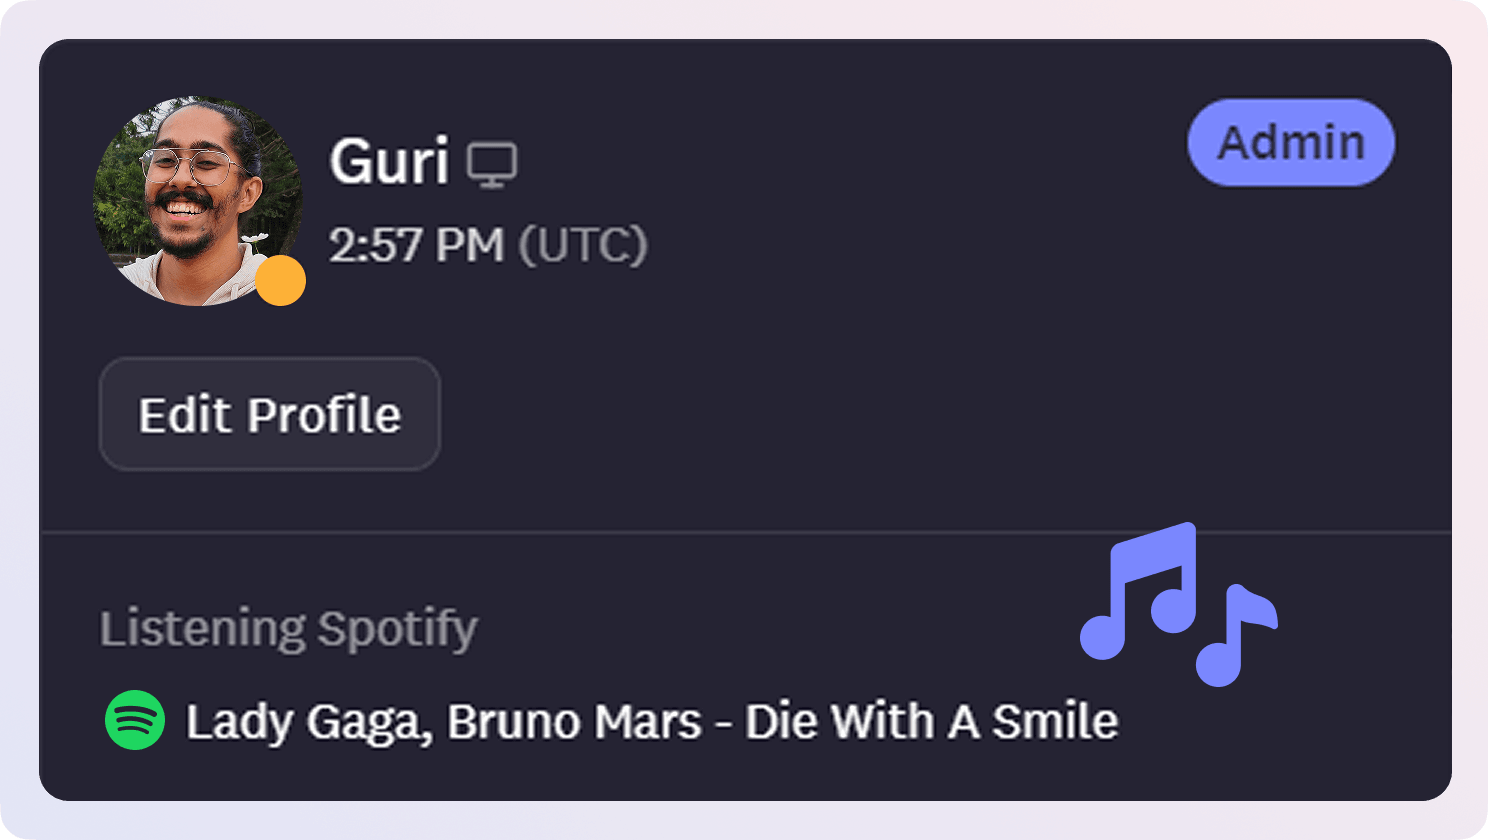This screenshot has height=840, width=1488.
Task: Open the Die With A Smile song title
Action: point(931,721)
